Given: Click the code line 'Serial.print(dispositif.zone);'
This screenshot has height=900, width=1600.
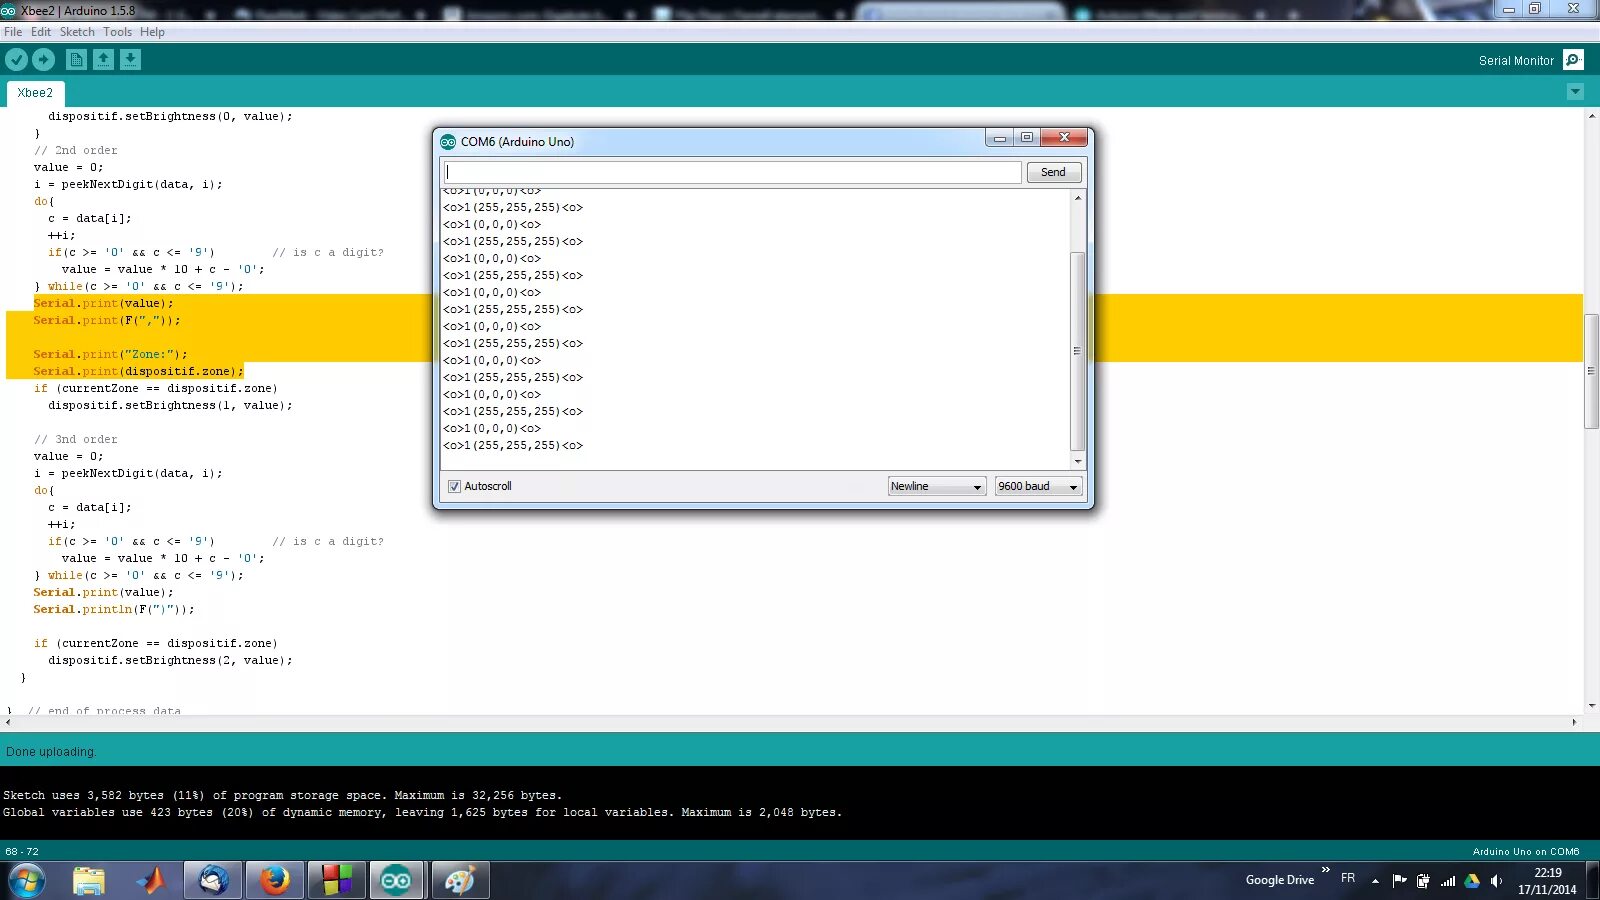Looking at the screenshot, I should point(138,371).
